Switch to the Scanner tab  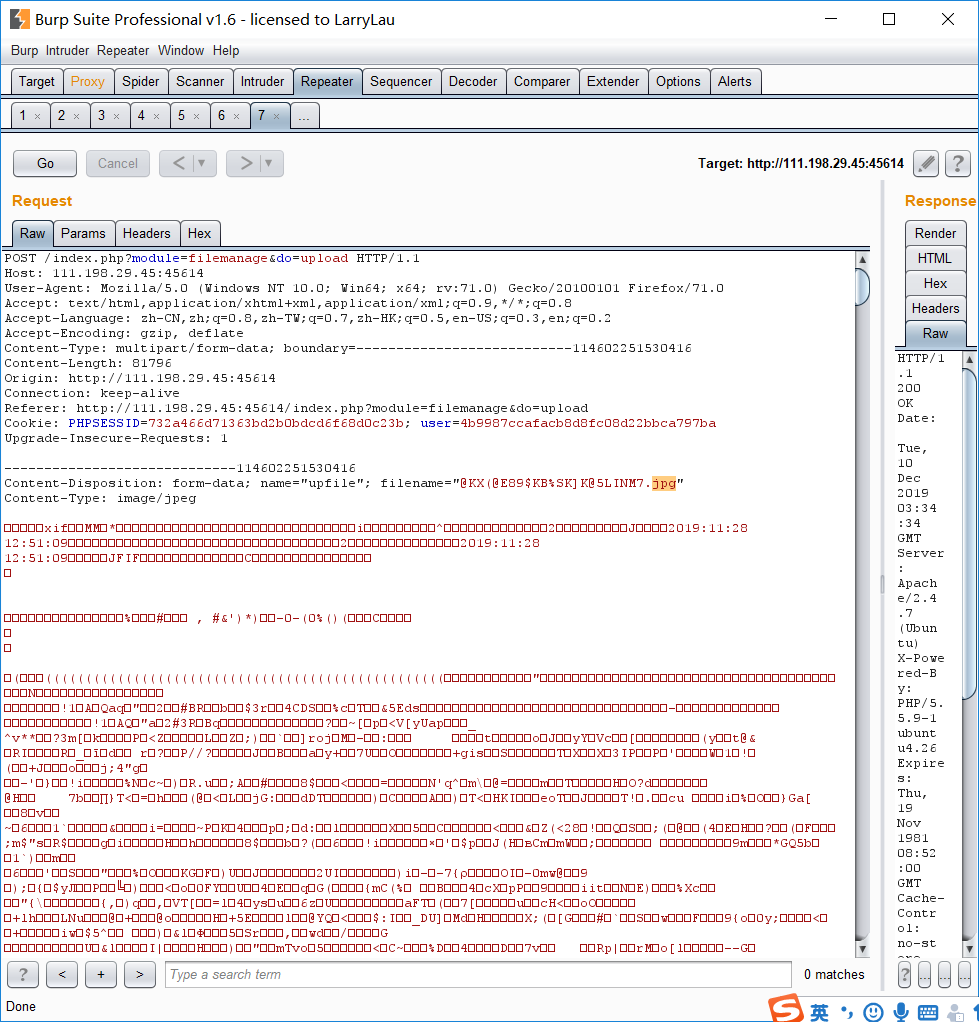[x=200, y=82]
